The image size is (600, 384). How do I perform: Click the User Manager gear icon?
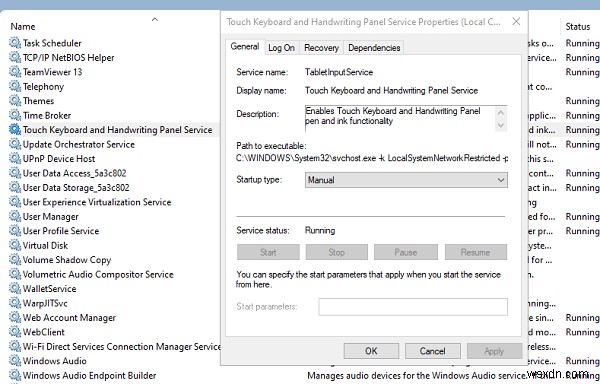[x=15, y=216]
